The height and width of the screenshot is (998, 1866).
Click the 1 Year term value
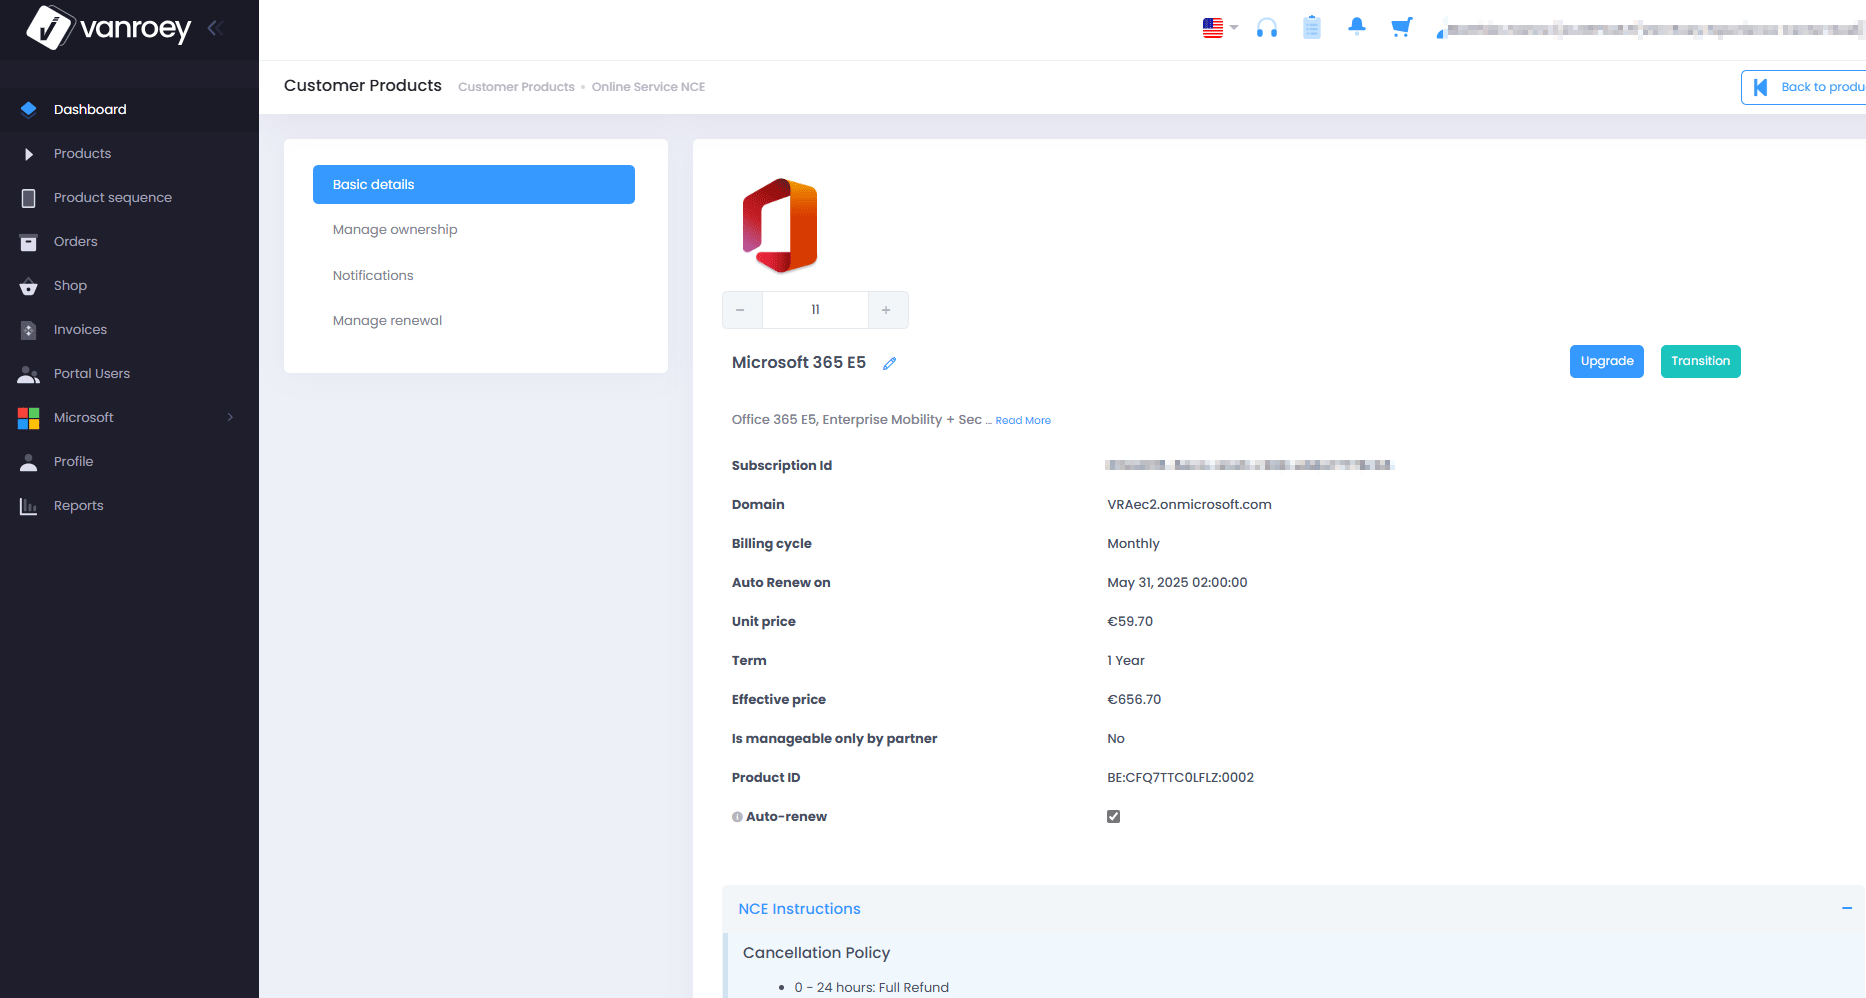1126,661
